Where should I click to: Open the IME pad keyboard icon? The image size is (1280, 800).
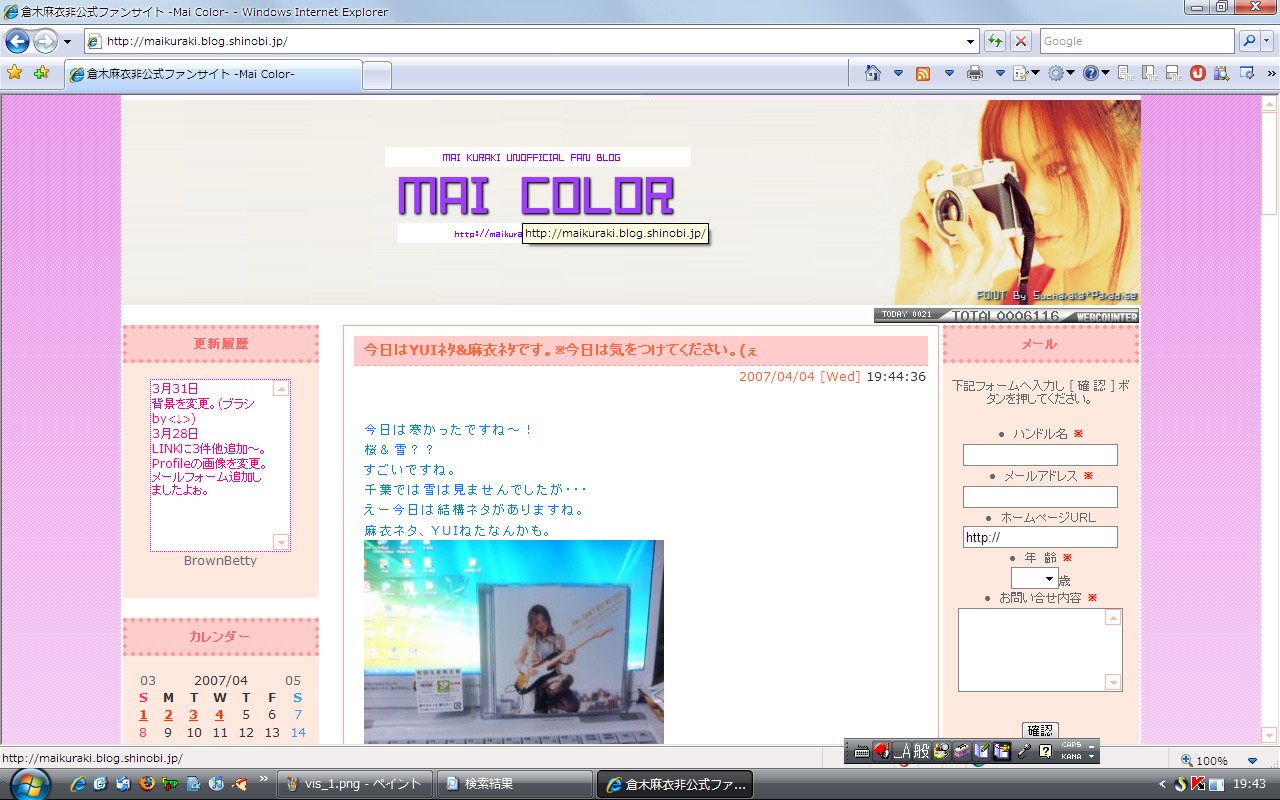click(x=860, y=751)
